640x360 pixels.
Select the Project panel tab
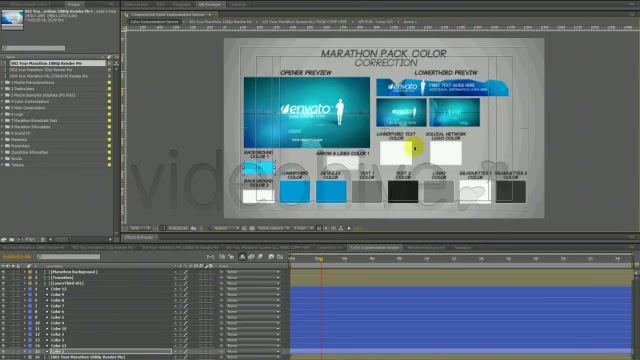click(x=73, y=4)
